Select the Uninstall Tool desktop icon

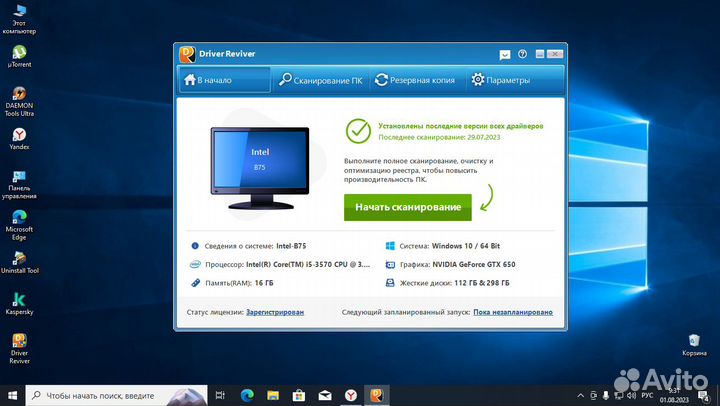coord(19,263)
